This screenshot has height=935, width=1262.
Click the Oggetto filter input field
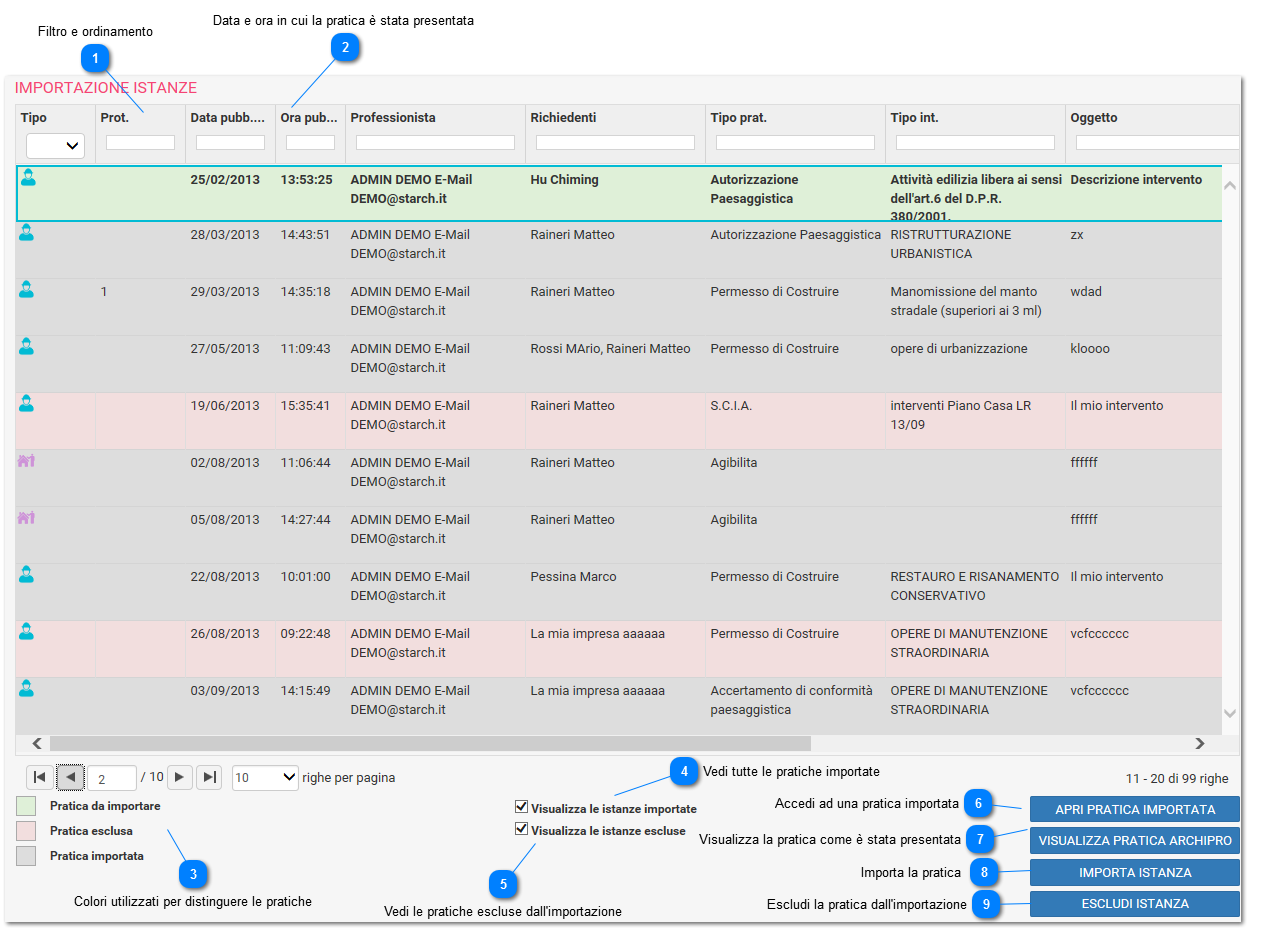(1157, 143)
